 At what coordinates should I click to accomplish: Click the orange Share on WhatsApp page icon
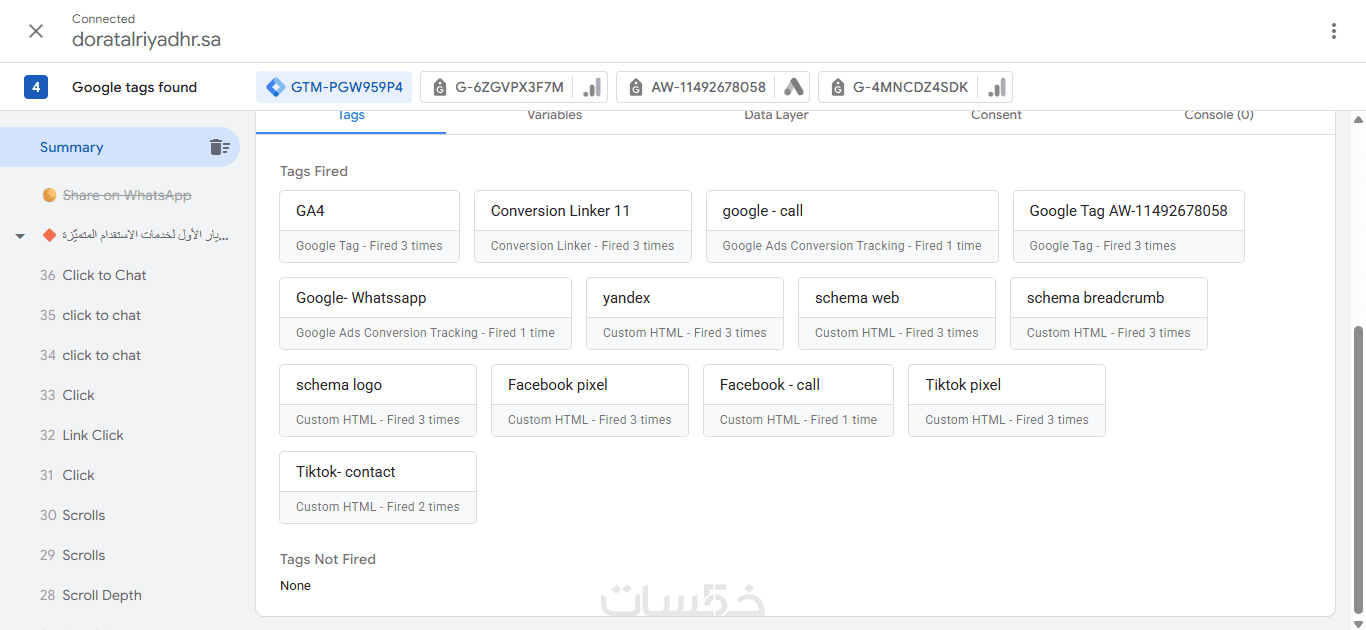click(x=50, y=195)
